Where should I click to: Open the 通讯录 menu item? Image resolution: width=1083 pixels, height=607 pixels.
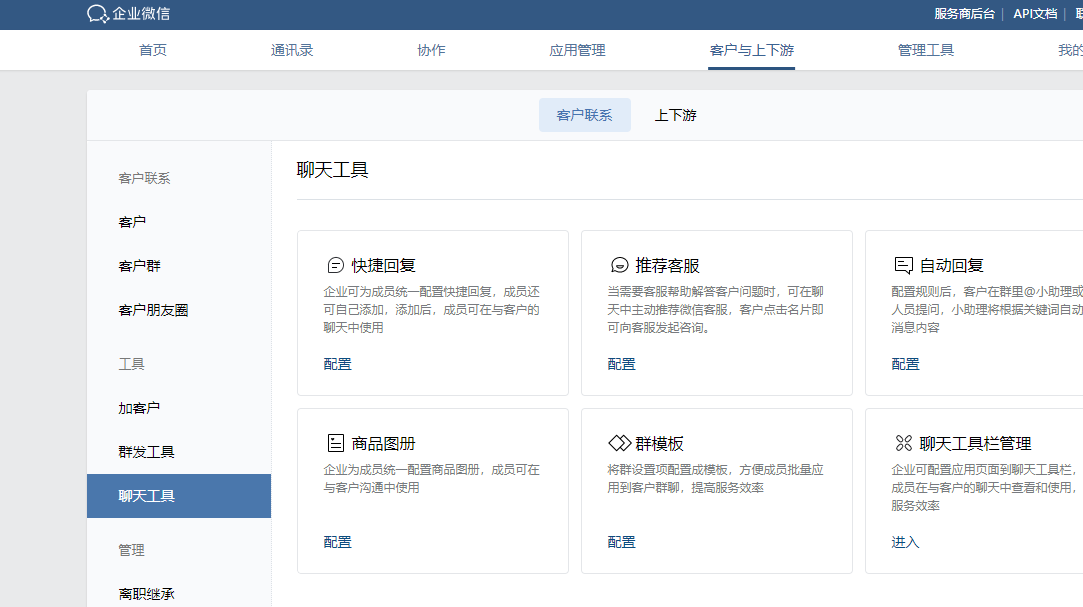point(292,49)
